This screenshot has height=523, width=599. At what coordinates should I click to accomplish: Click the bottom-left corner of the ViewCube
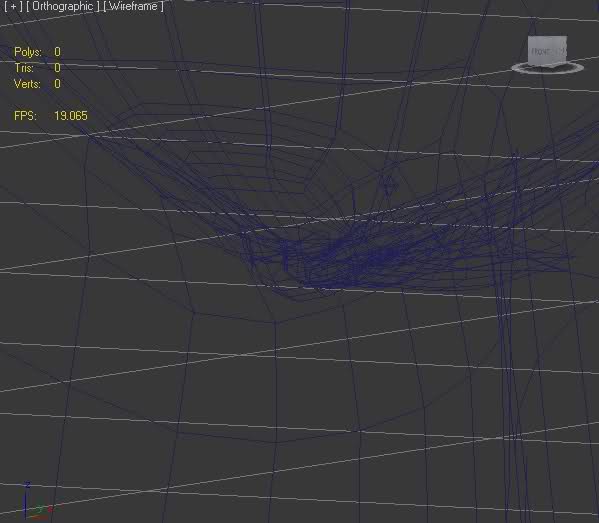click(x=529, y=63)
